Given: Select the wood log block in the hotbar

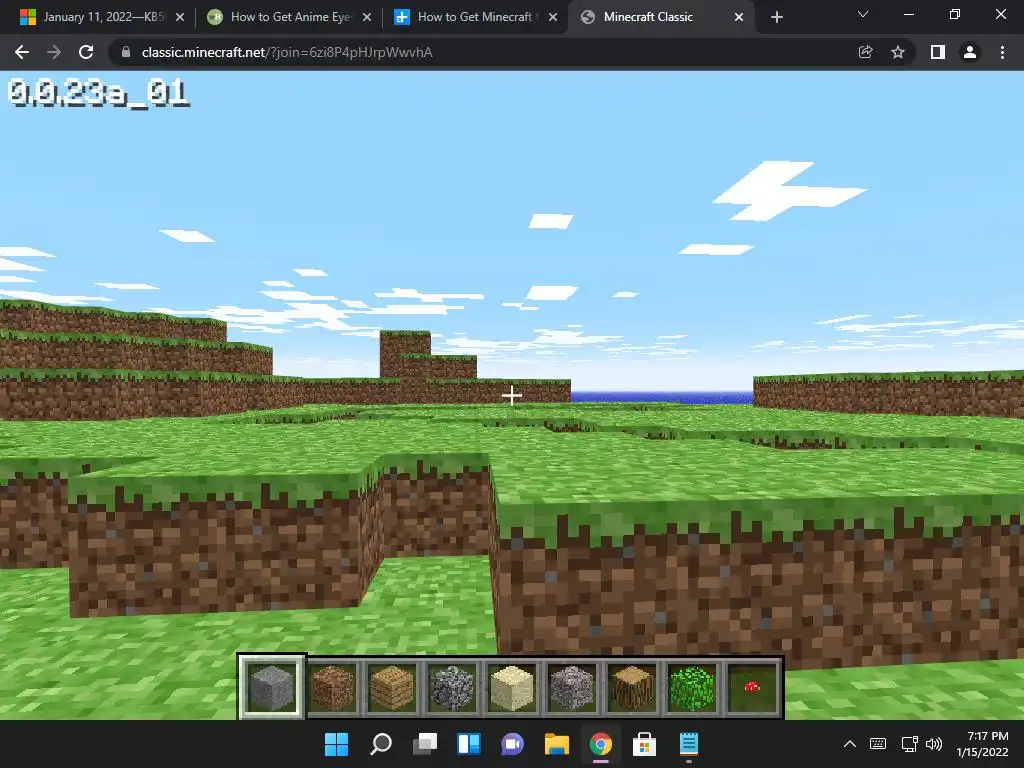Looking at the screenshot, I should 632,687.
